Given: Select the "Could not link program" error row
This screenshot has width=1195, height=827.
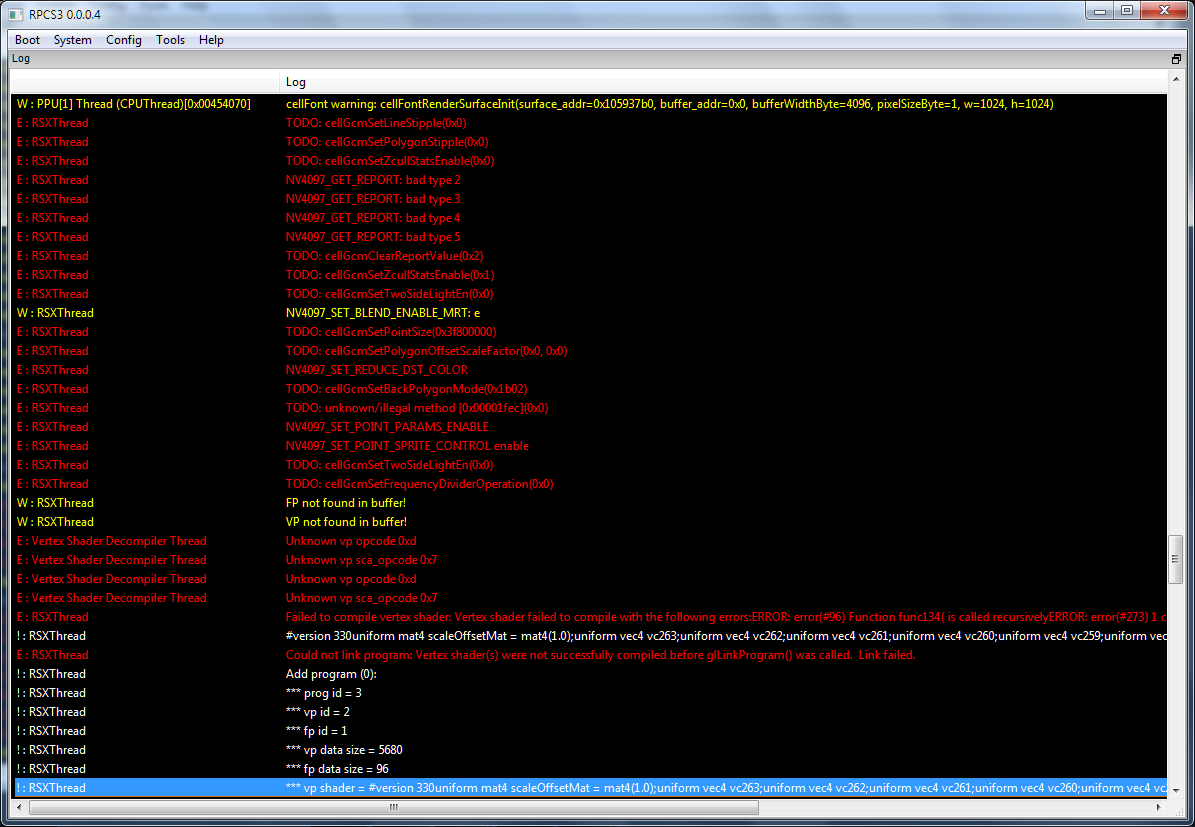Looking at the screenshot, I should [600, 655].
